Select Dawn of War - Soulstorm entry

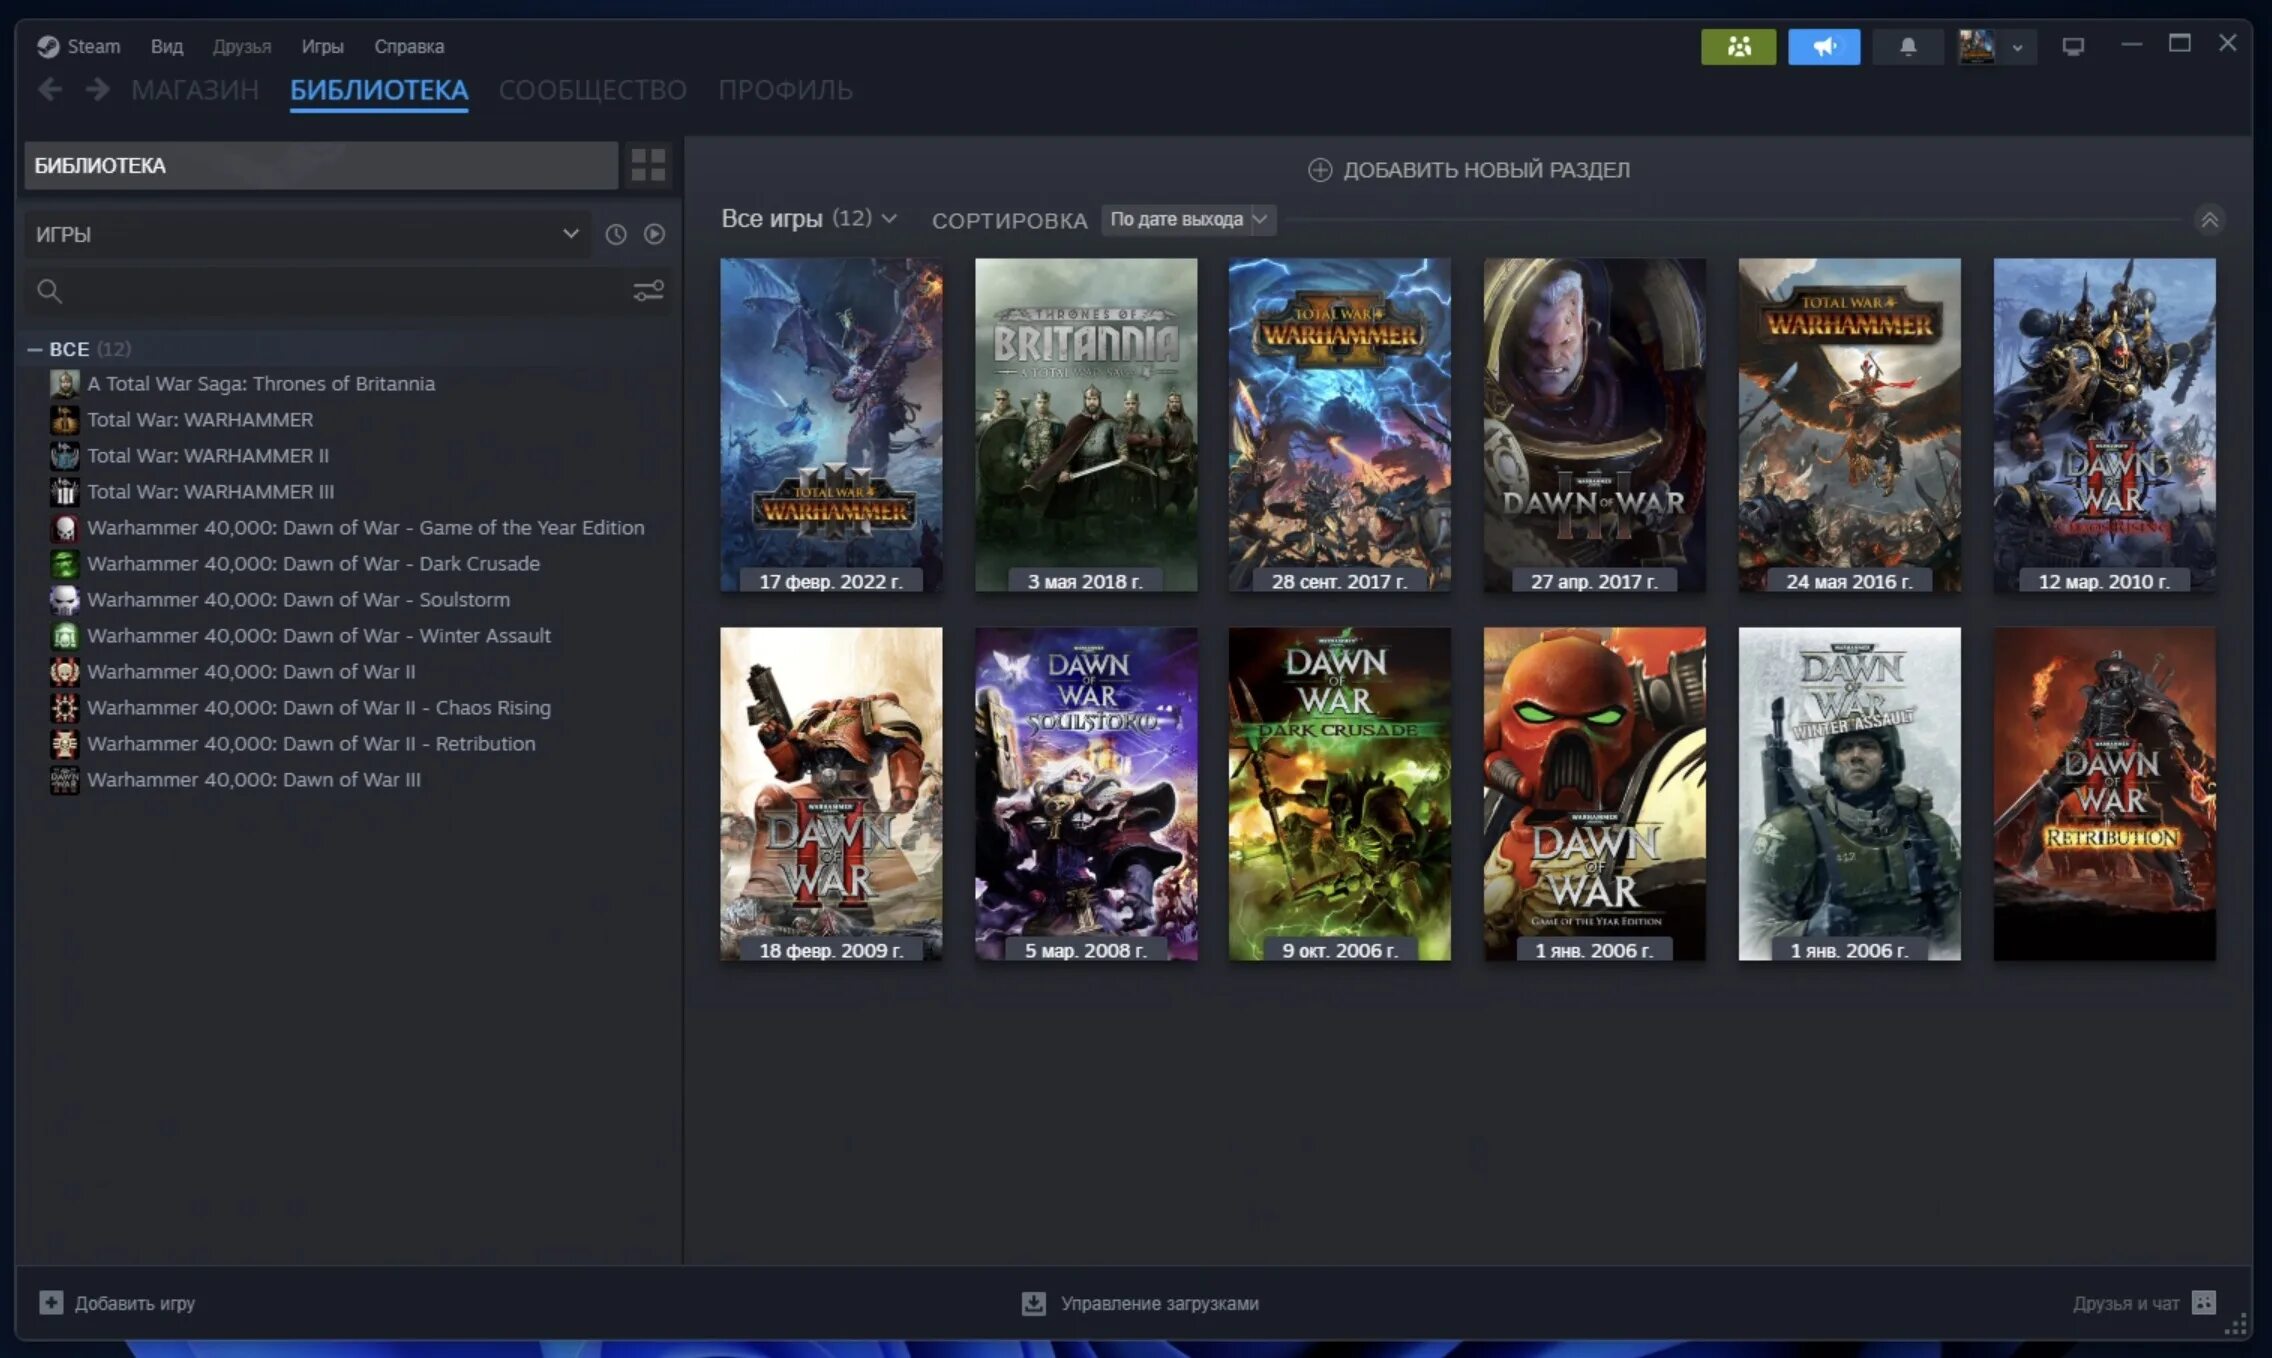click(298, 600)
